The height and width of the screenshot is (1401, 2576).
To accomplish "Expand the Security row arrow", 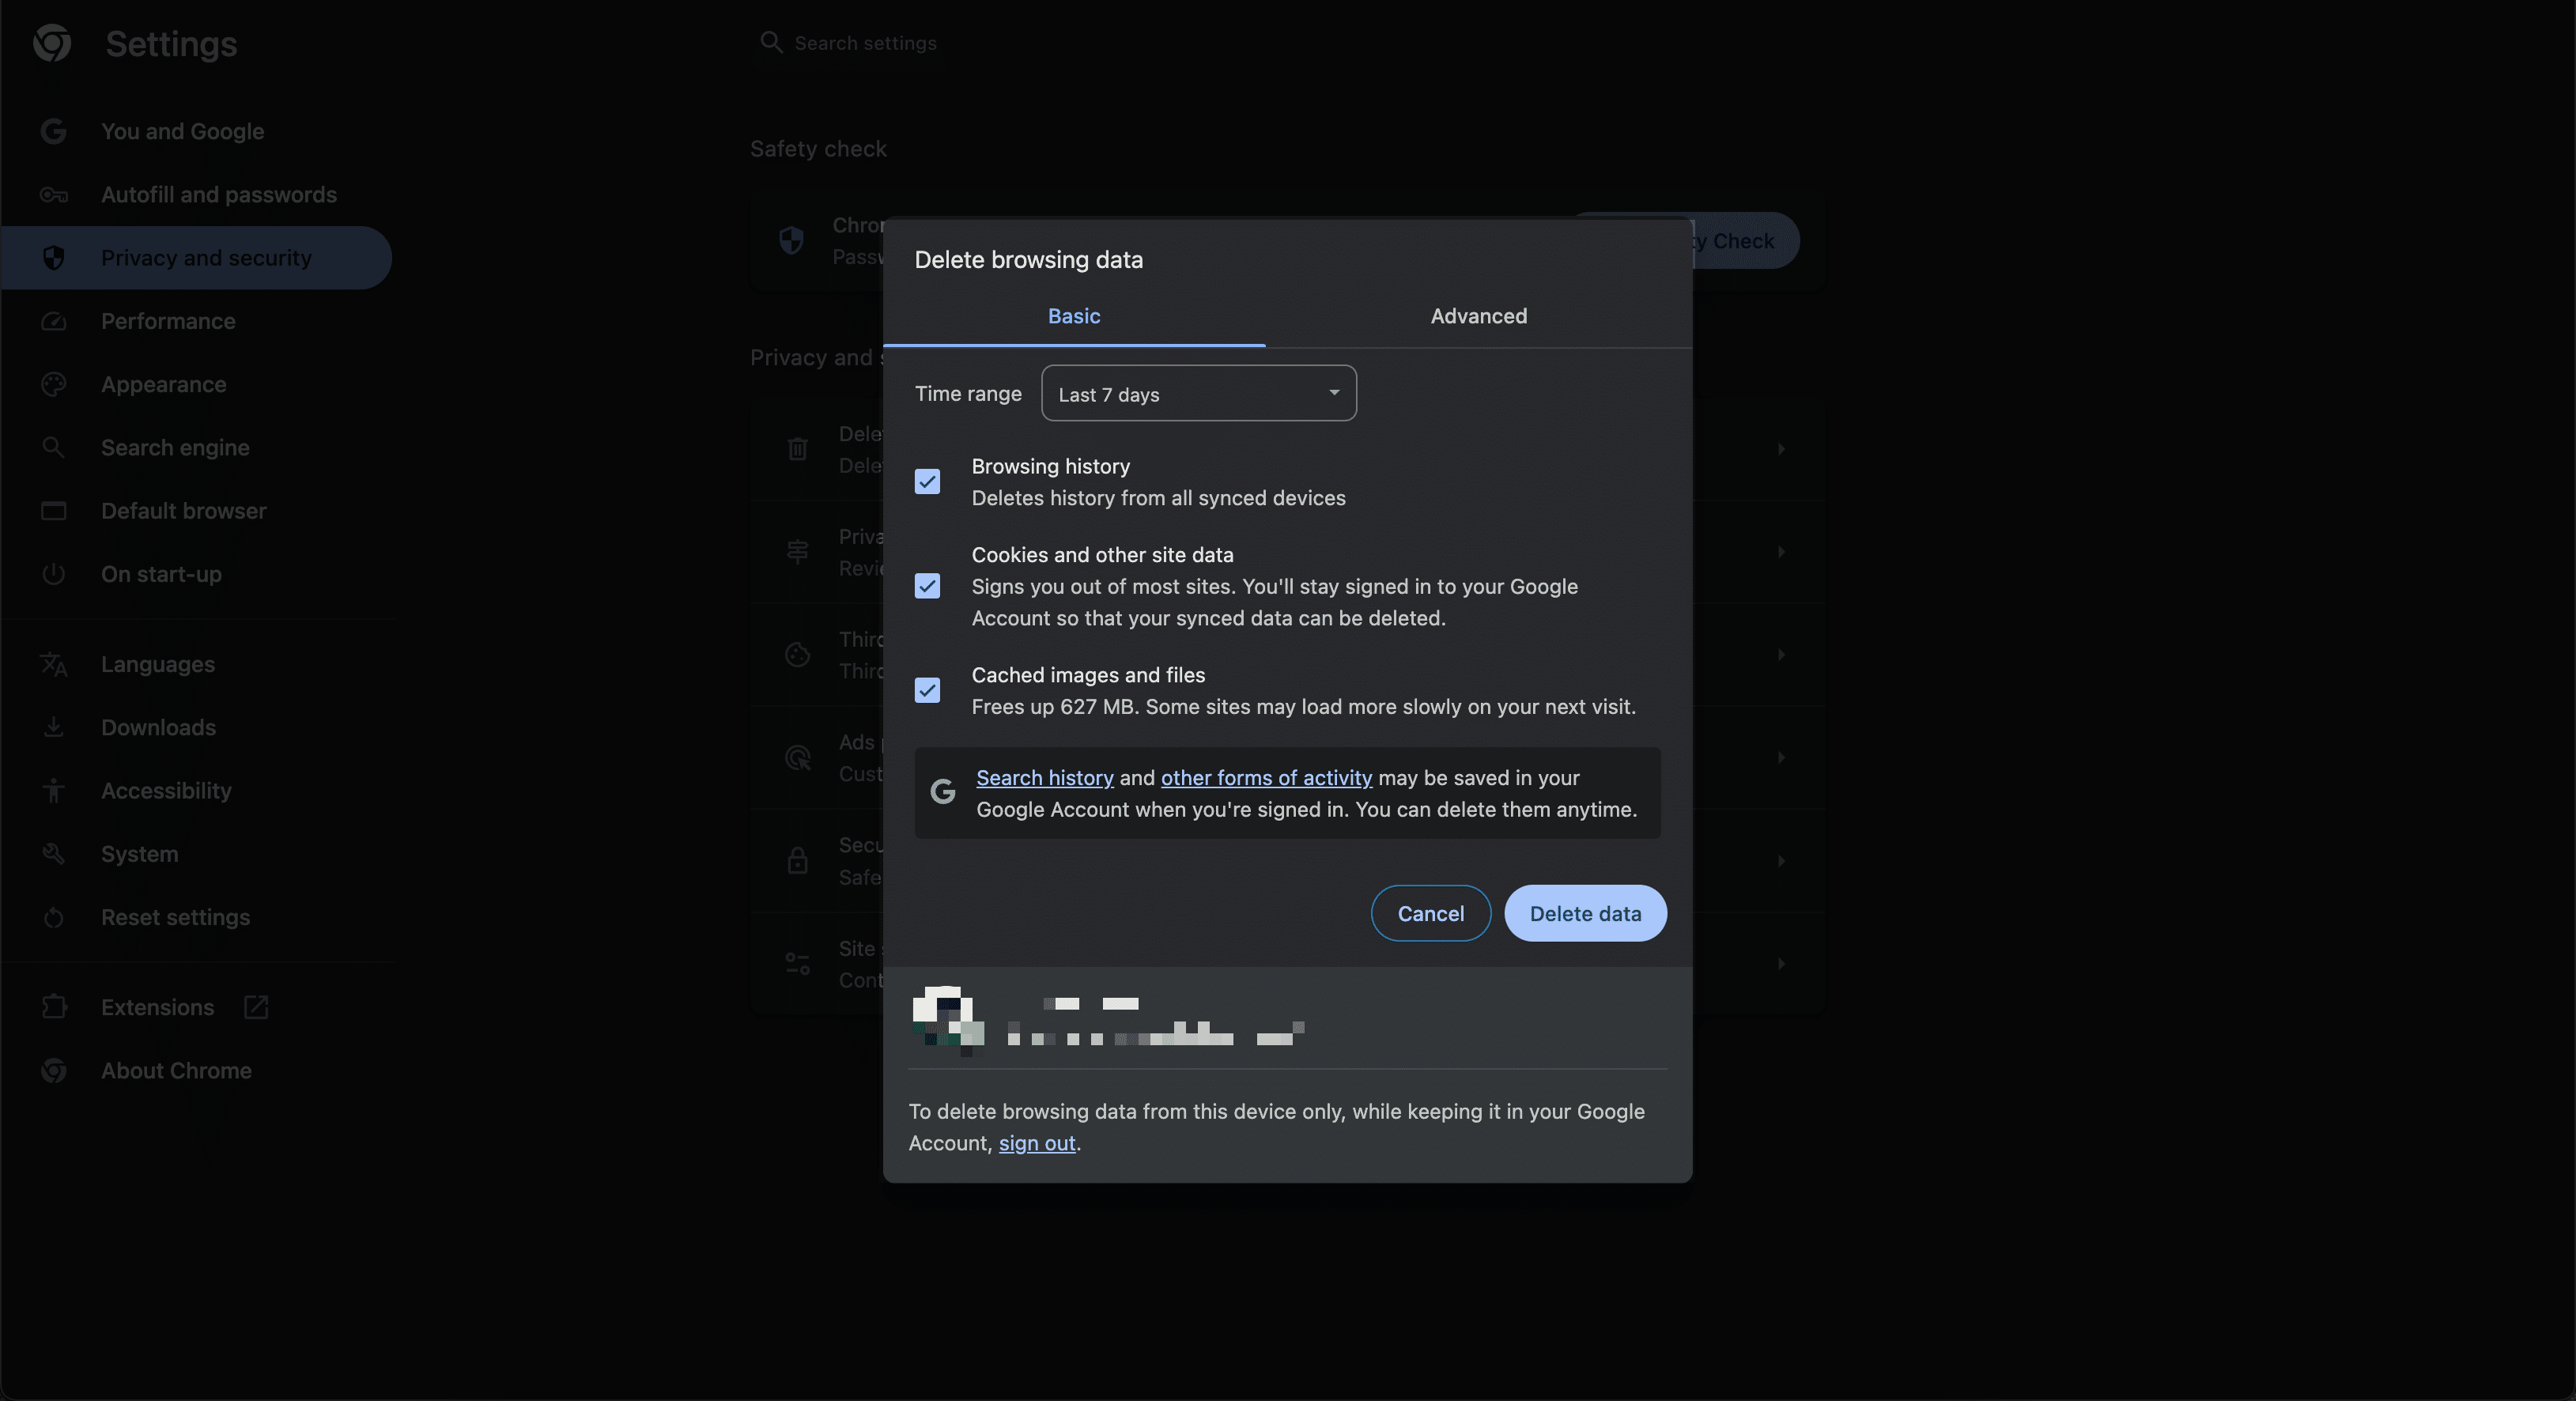I will pos(1781,860).
